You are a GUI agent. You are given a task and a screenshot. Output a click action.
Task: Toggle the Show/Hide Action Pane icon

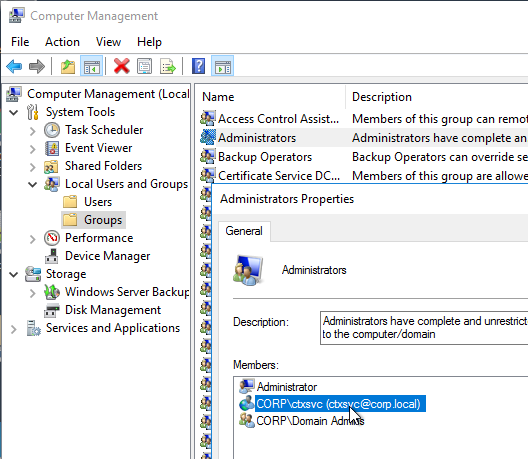point(223,66)
